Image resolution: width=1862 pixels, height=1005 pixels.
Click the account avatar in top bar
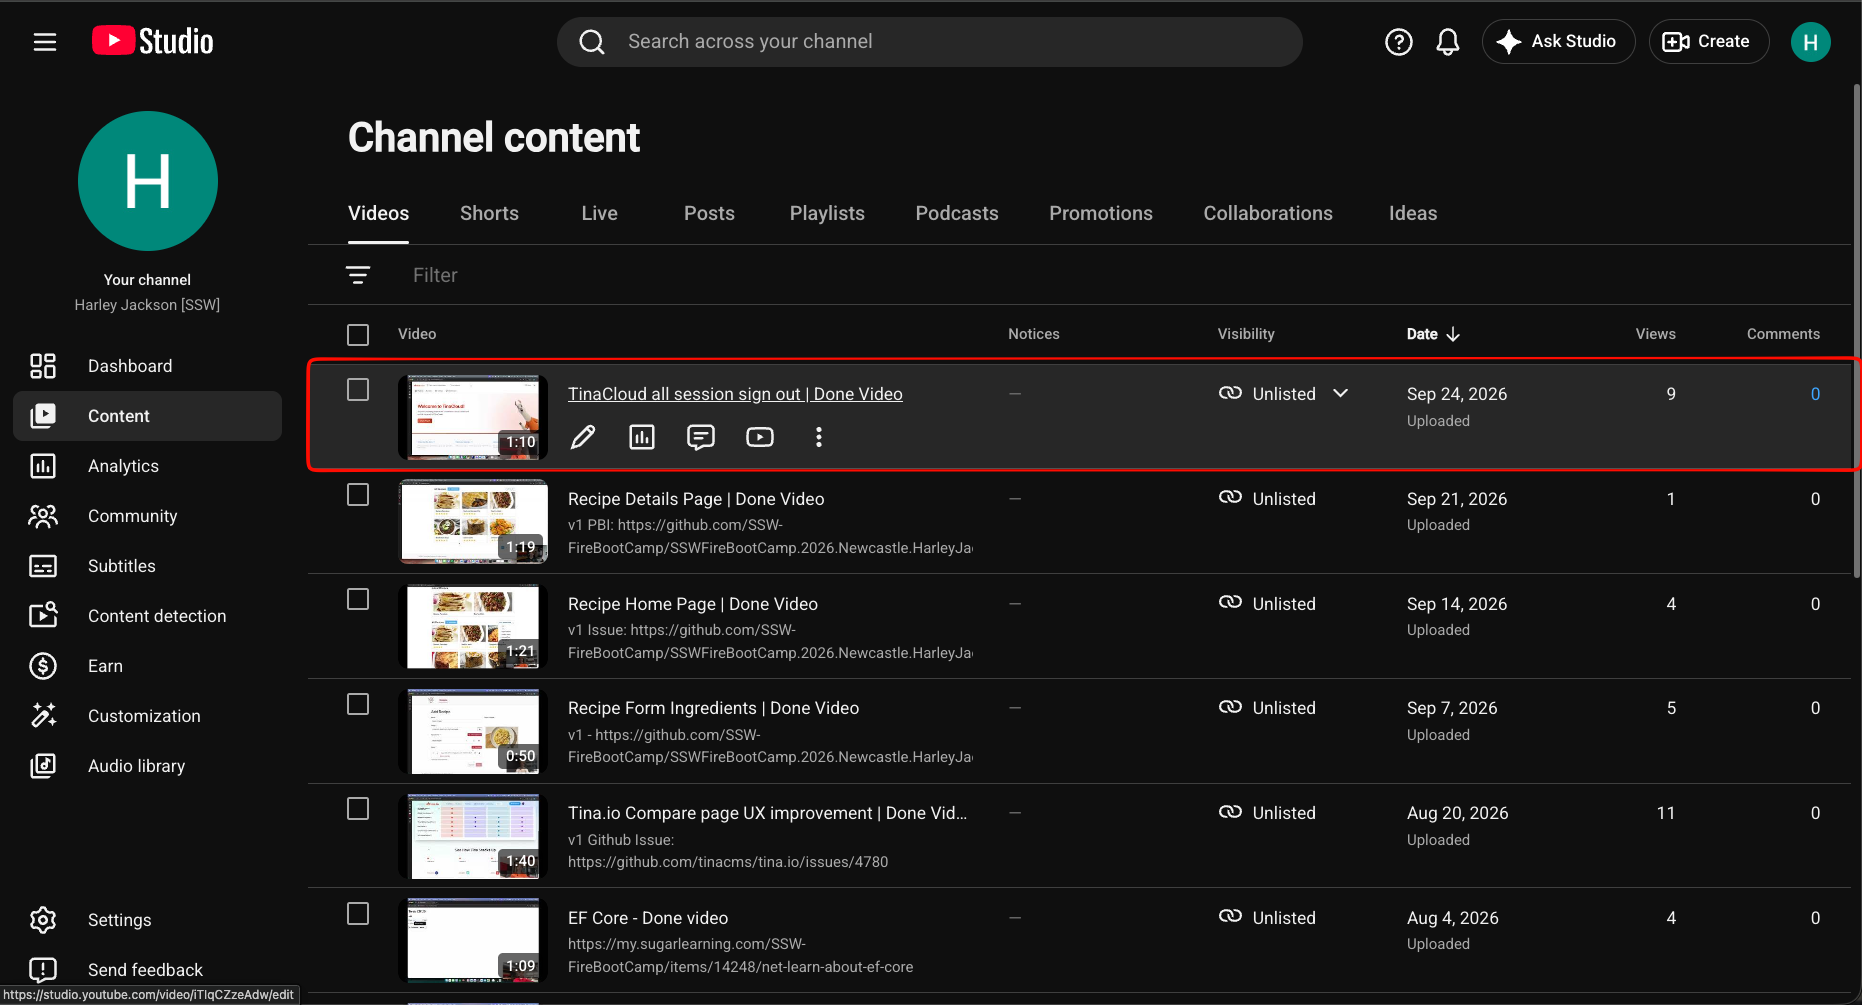(x=1810, y=42)
